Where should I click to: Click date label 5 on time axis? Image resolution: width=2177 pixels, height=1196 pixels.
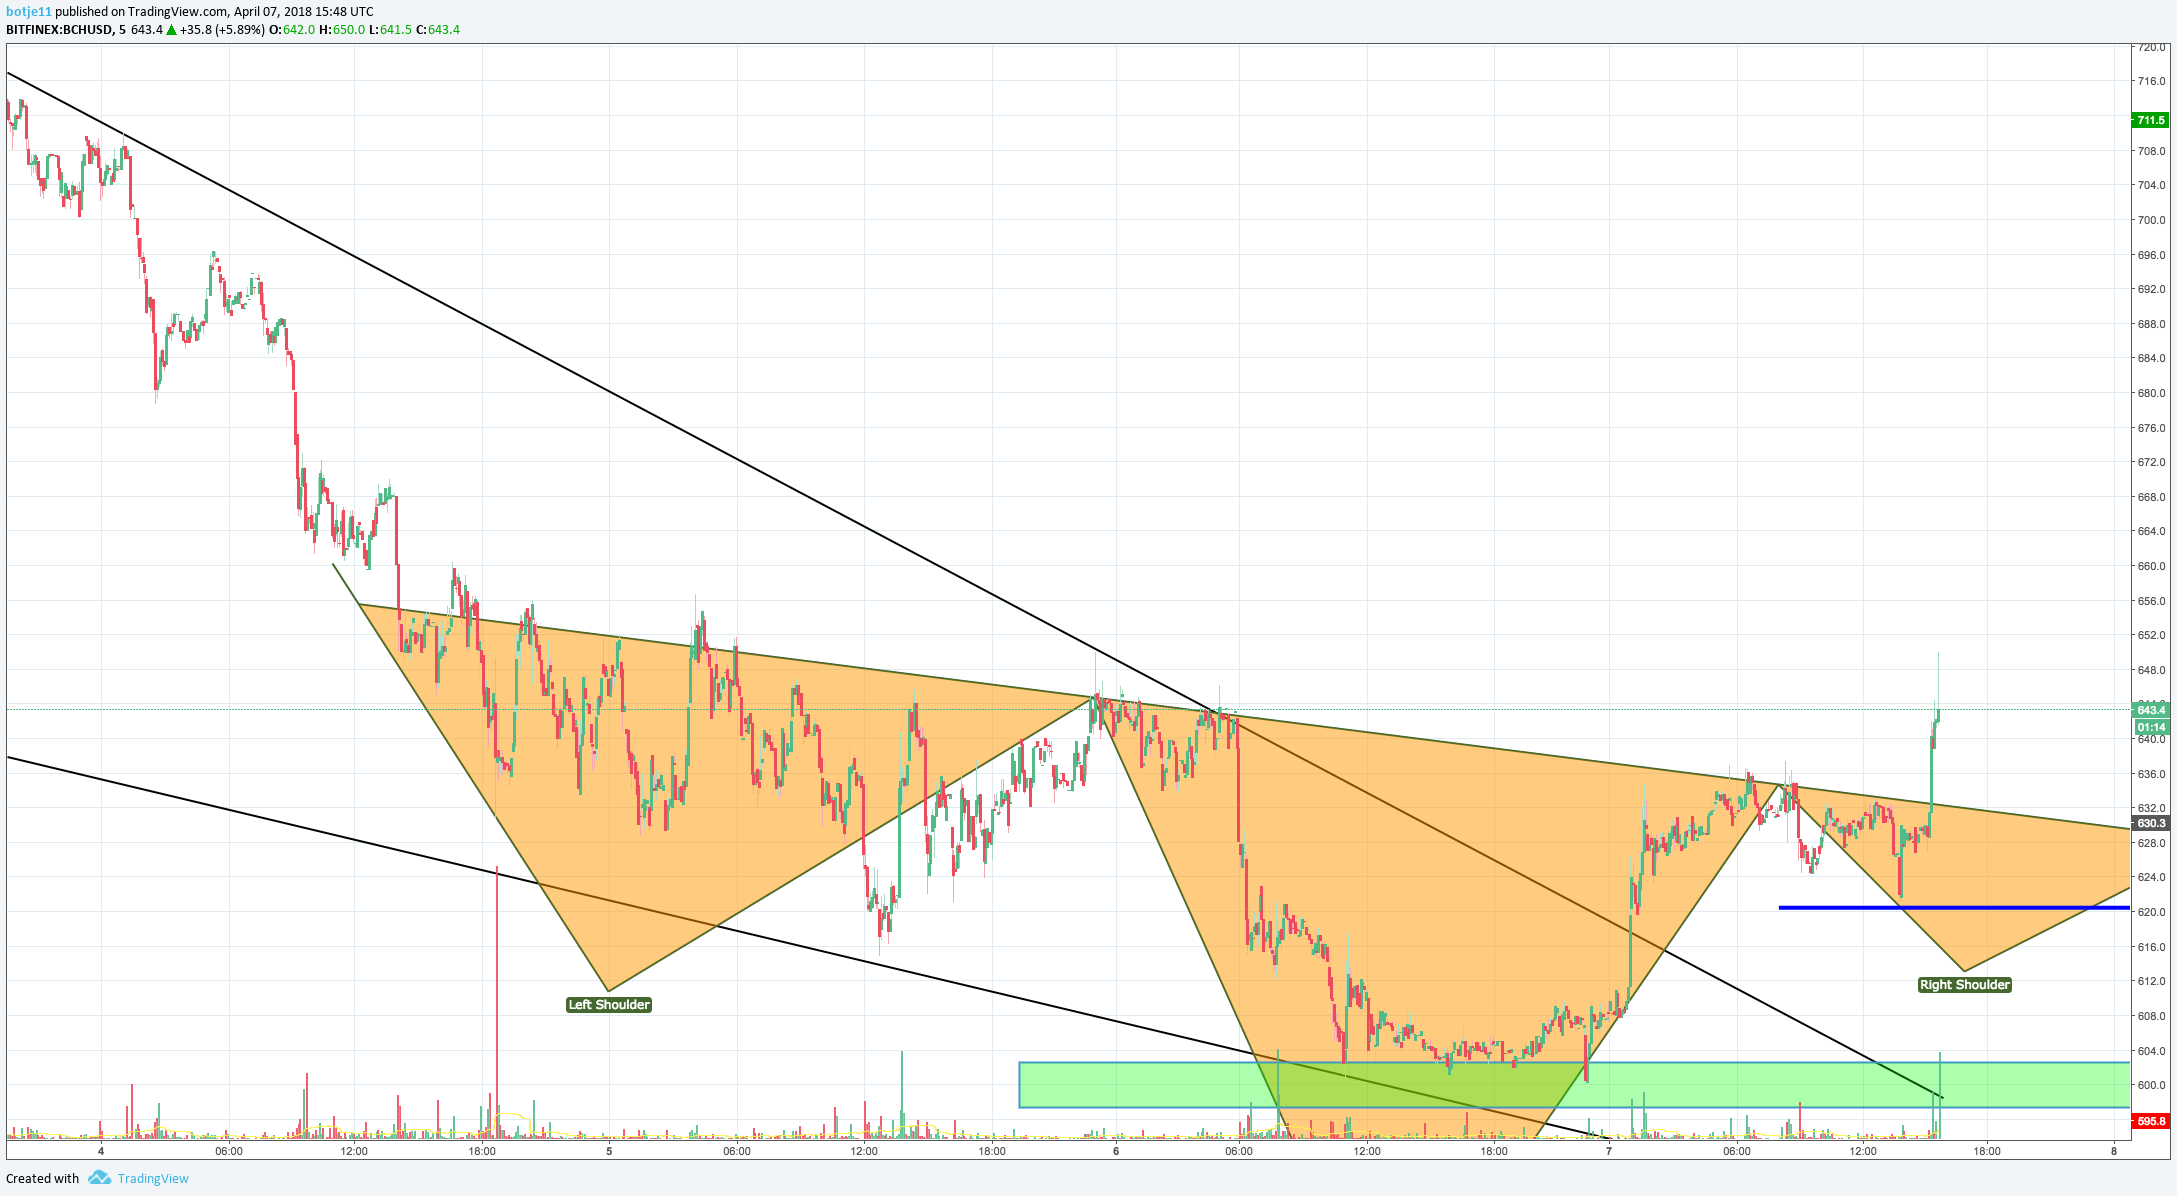(609, 1151)
